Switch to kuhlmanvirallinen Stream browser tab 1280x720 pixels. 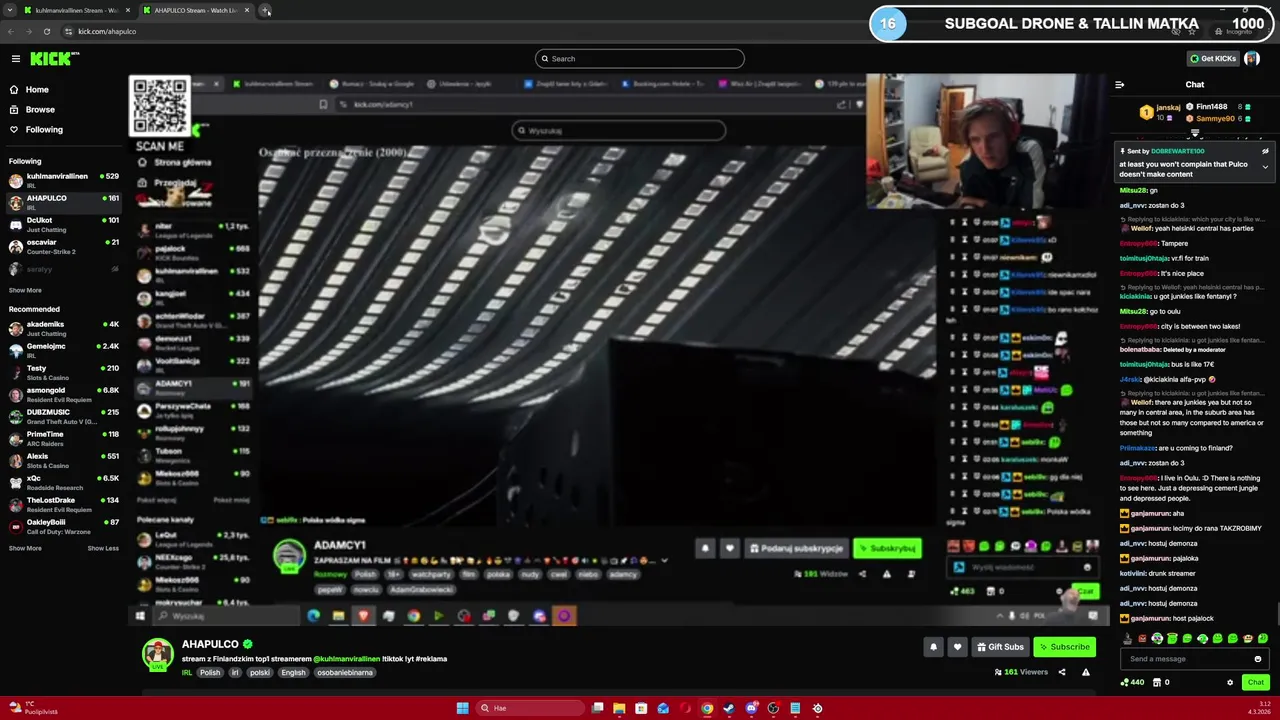76,10
